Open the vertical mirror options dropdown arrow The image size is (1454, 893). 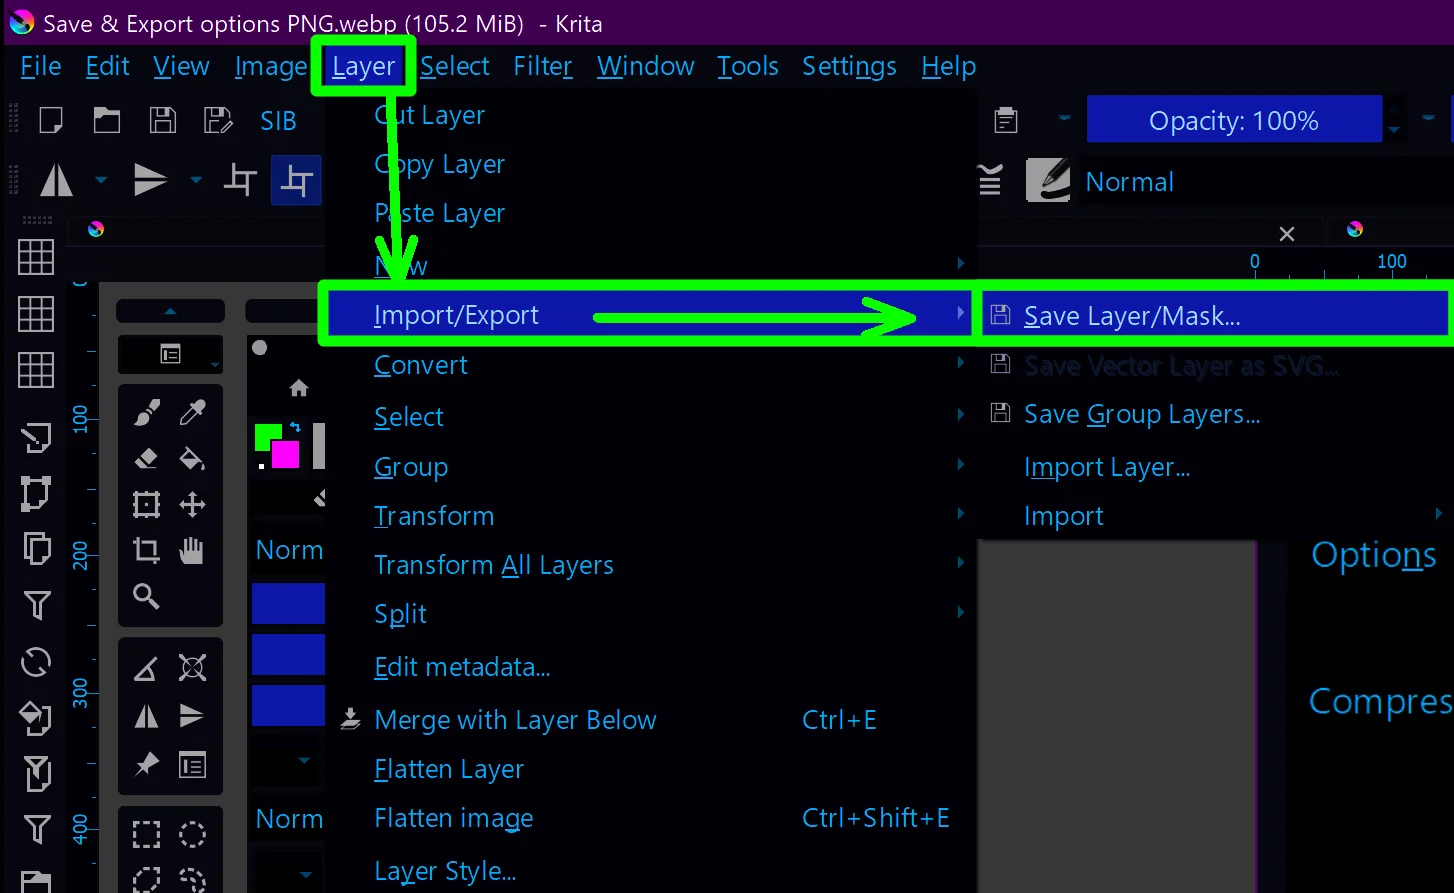[x=196, y=181]
